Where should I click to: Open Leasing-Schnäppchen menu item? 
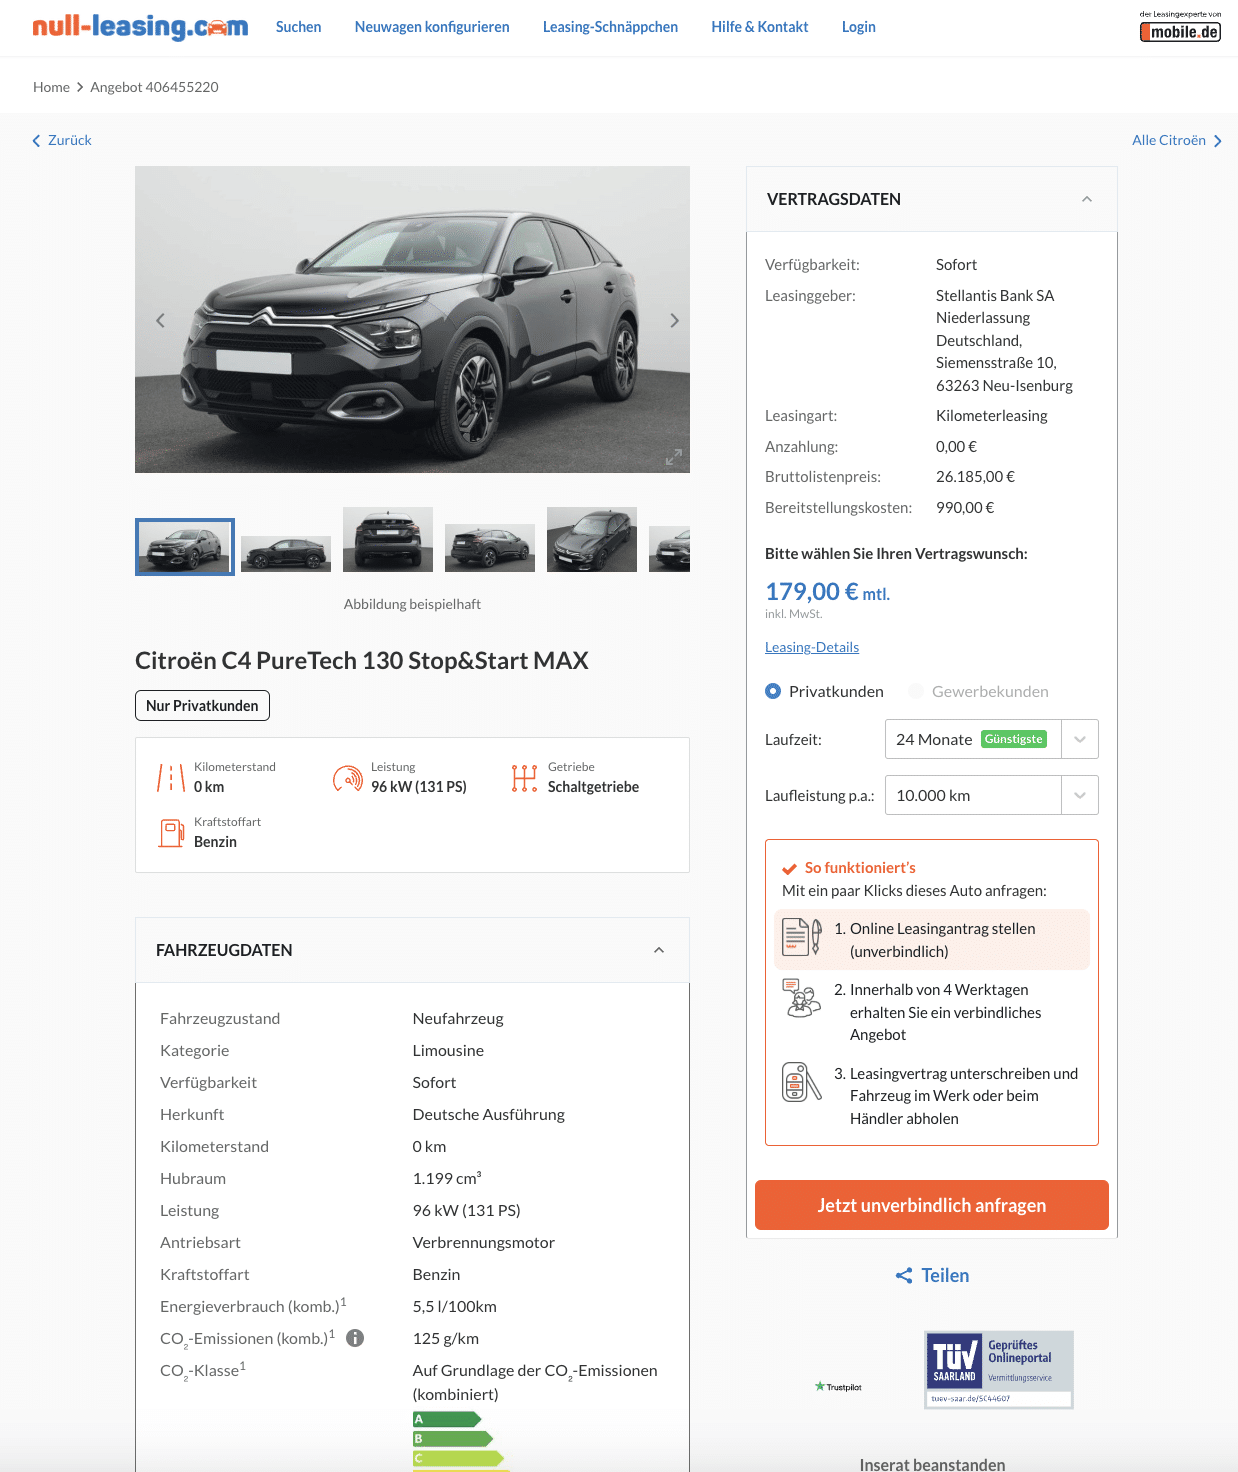click(610, 27)
